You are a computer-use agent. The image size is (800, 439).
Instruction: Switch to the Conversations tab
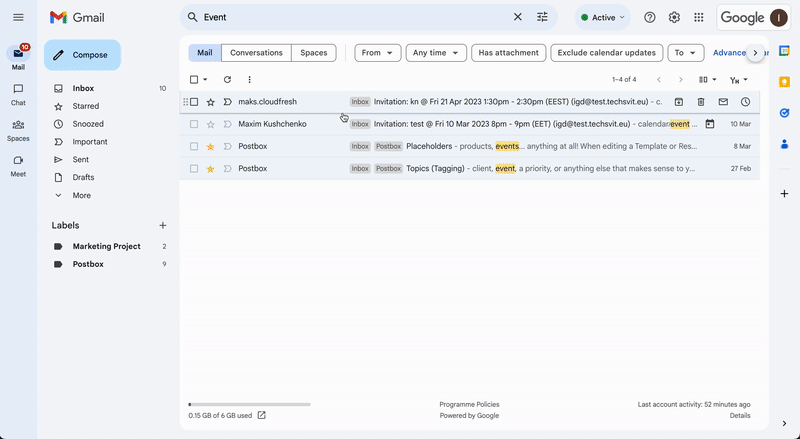(256, 53)
